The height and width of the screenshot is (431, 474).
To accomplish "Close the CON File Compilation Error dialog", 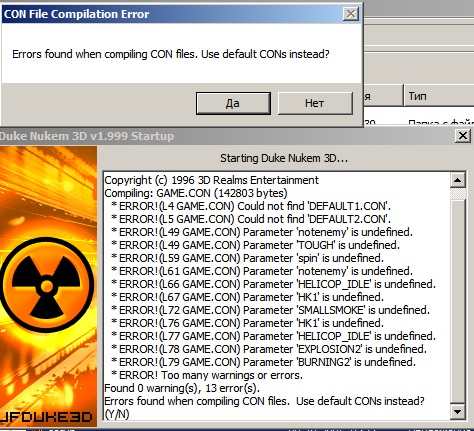I will [x=351, y=14].
